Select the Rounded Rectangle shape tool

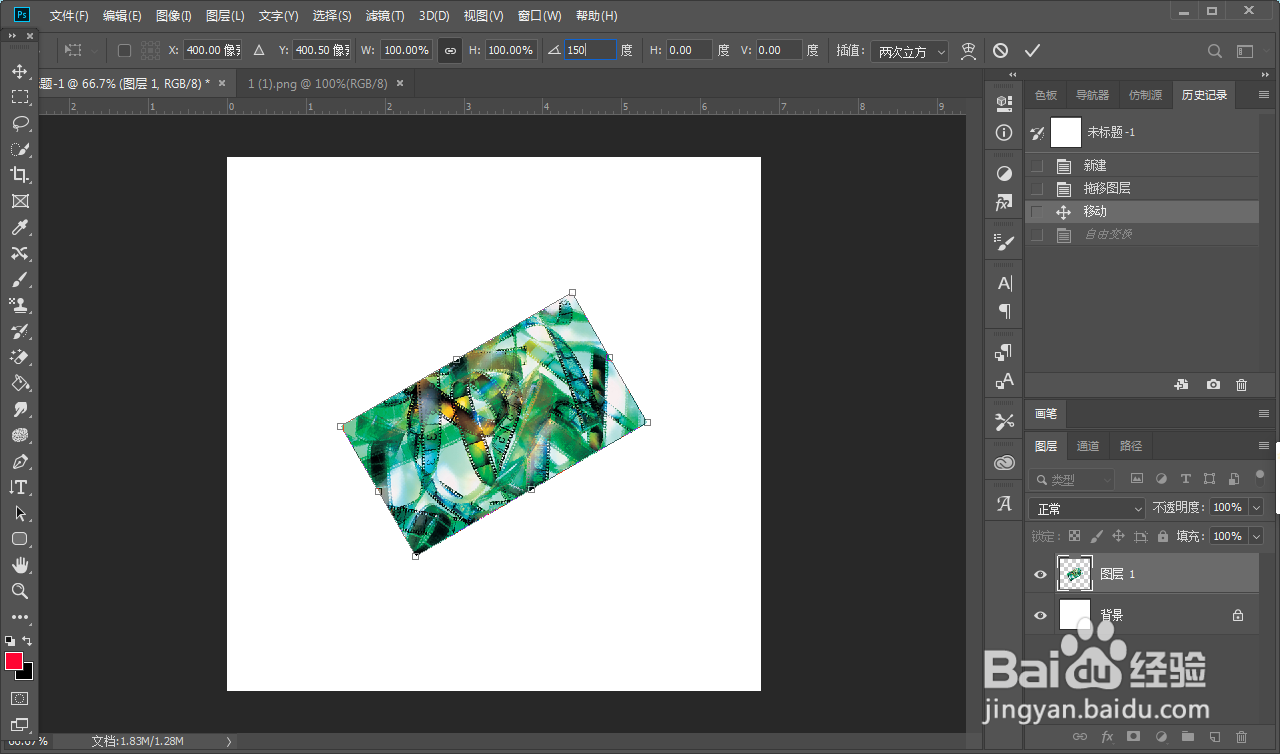(x=19, y=540)
